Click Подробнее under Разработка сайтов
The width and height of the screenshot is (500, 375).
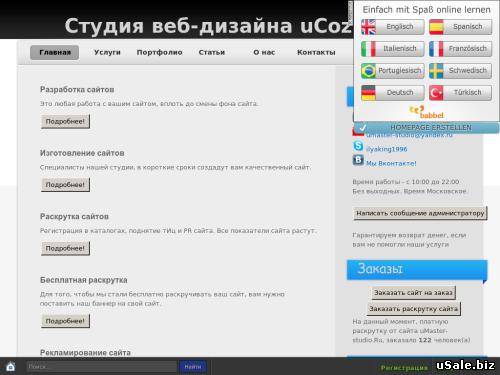[x=65, y=121]
